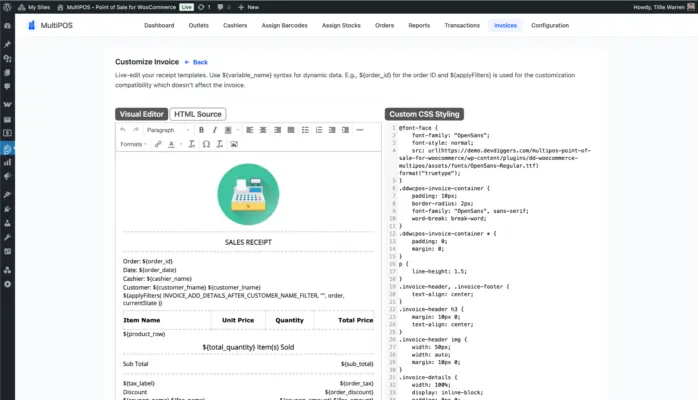Open sidebar Media icon
Viewport: 698px width, 400px height.
(x=7, y=58)
